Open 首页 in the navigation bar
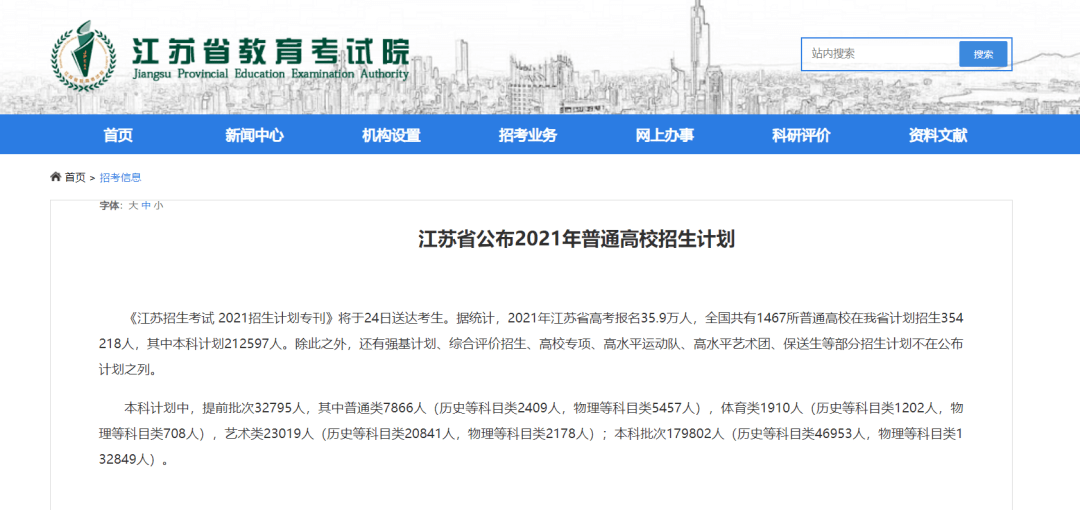This screenshot has height=510, width=1080. tap(118, 135)
